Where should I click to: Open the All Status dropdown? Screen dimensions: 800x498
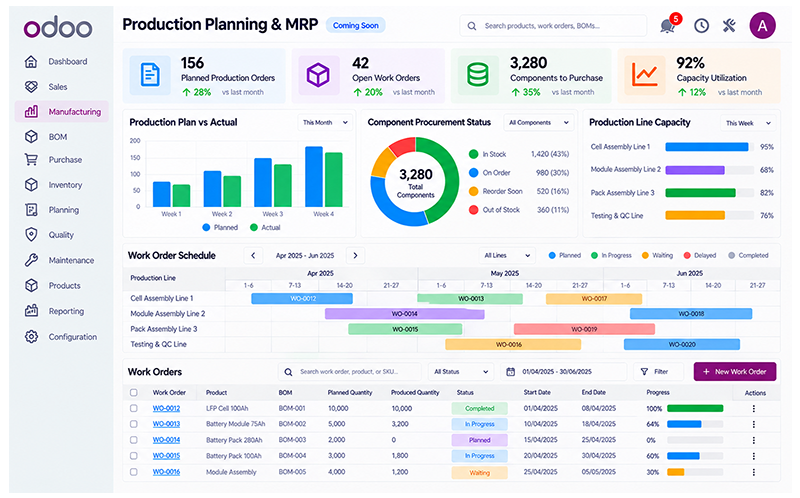tap(461, 372)
